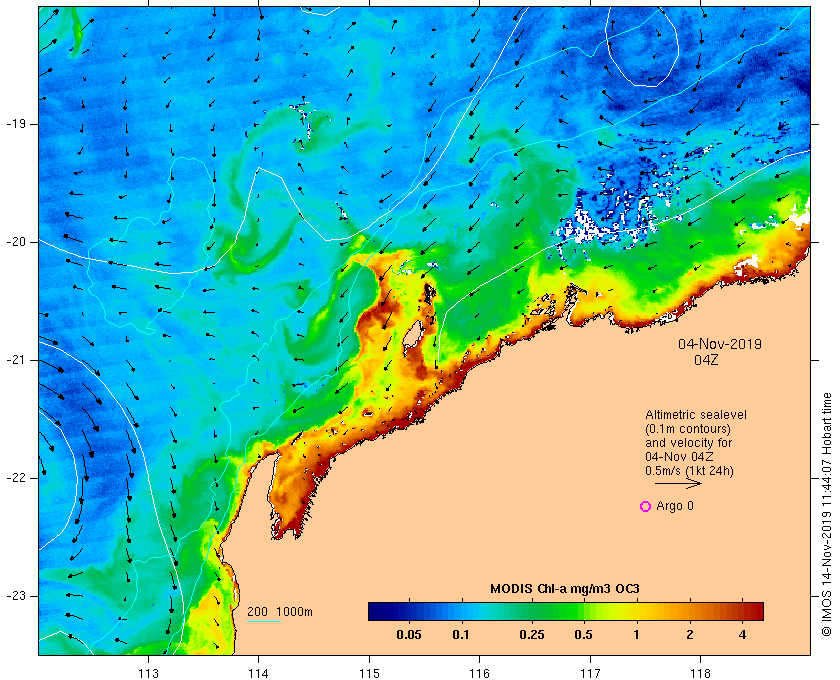Click the 'MODIS Chl-a mg/m3 OC3' title
Viewport: 840px width, 680px height.
click(x=565, y=589)
